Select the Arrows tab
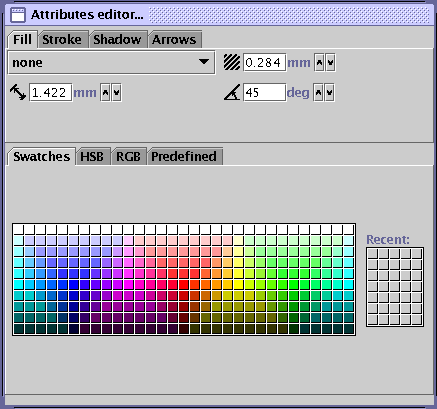The width and height of the screenshot is (437, 409). click(174, 40)
